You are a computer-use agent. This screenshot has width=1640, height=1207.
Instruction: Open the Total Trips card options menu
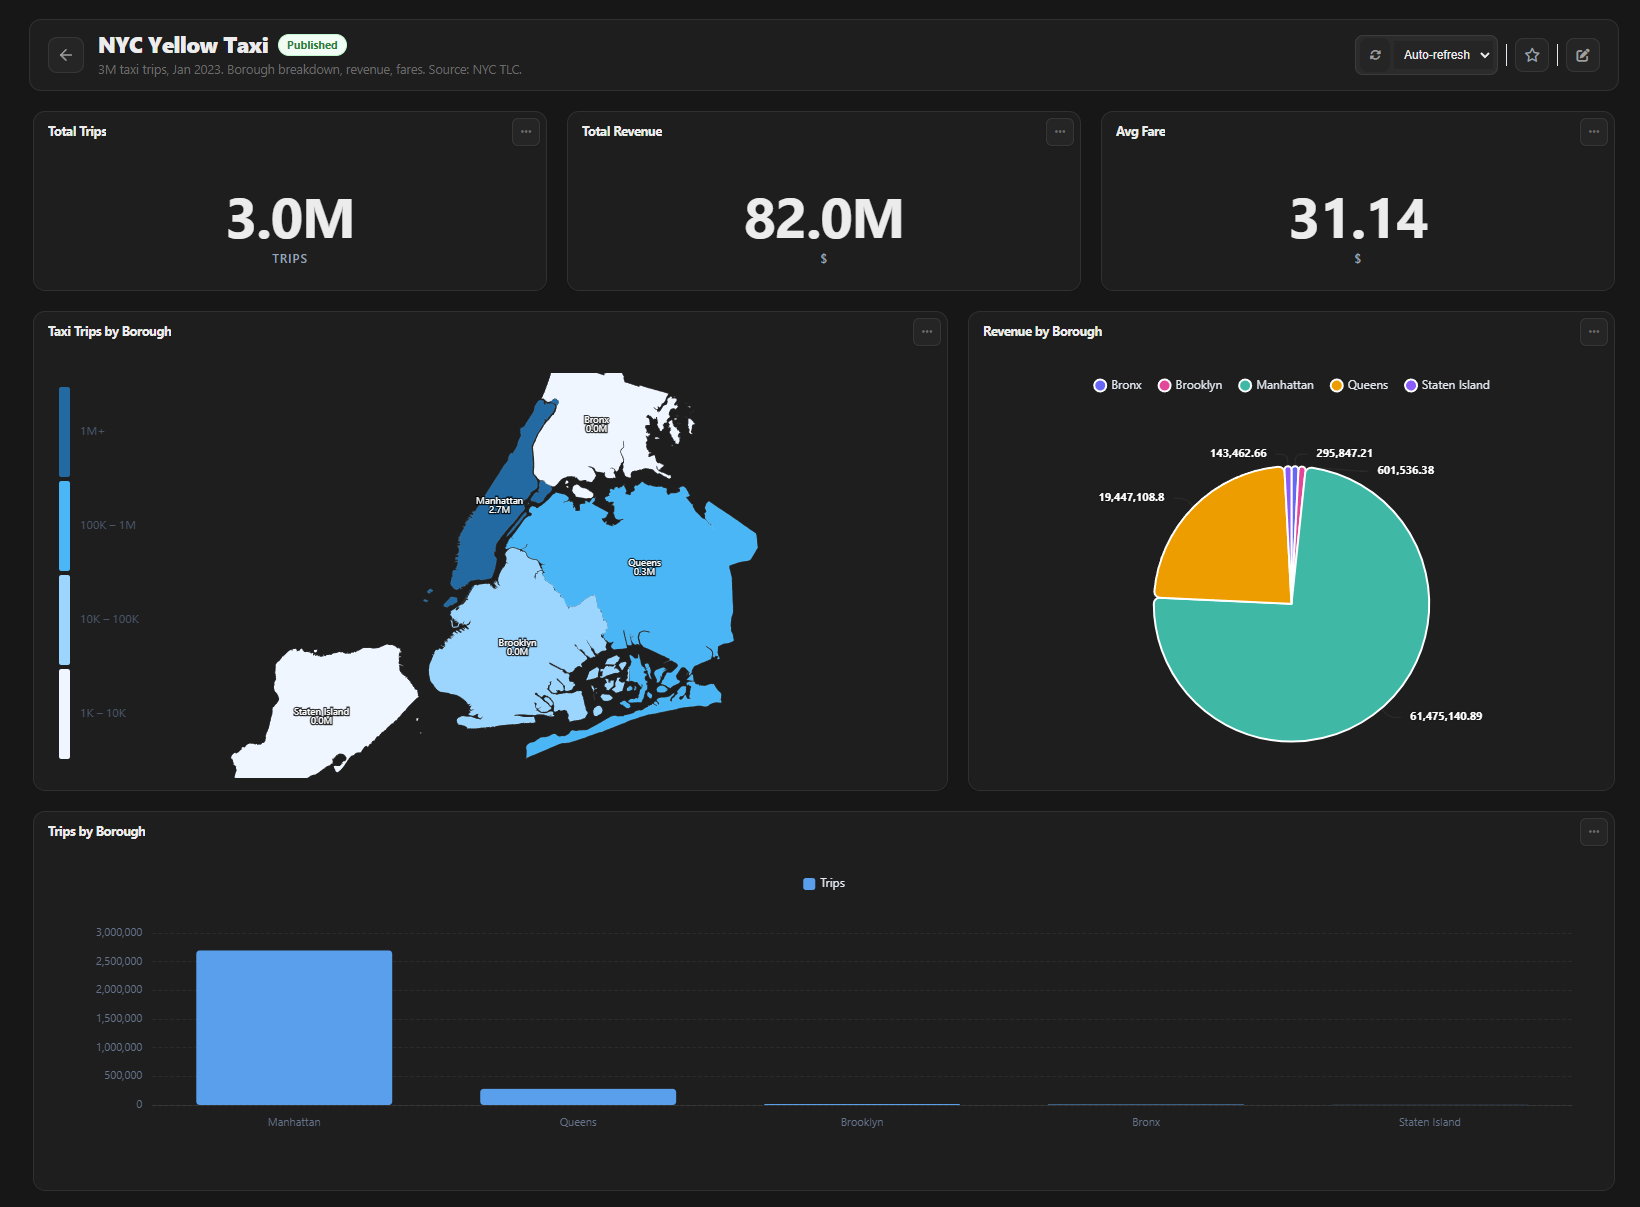point(526,132)
